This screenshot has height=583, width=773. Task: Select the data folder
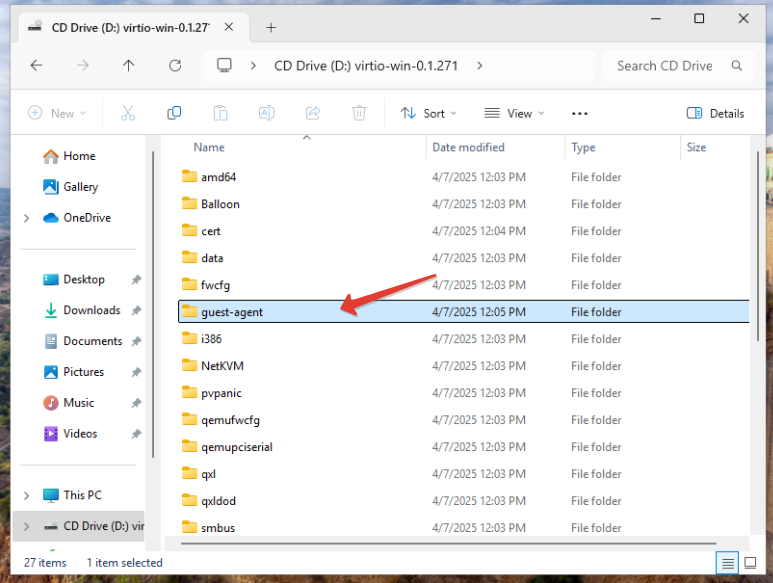(x=463, y=258)
